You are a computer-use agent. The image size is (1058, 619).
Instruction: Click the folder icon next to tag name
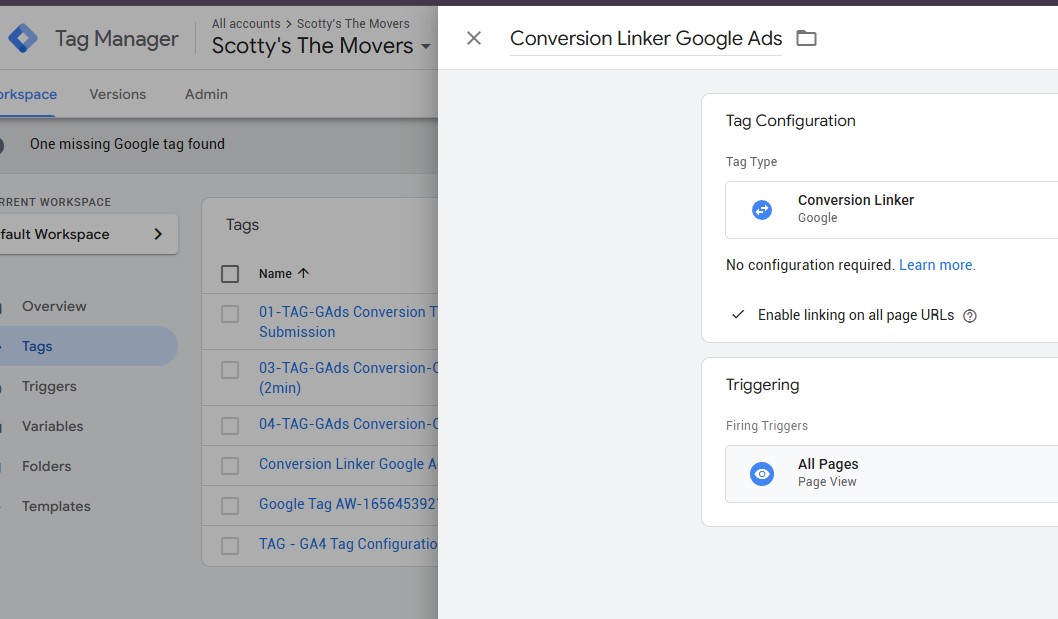coord(806,38)
